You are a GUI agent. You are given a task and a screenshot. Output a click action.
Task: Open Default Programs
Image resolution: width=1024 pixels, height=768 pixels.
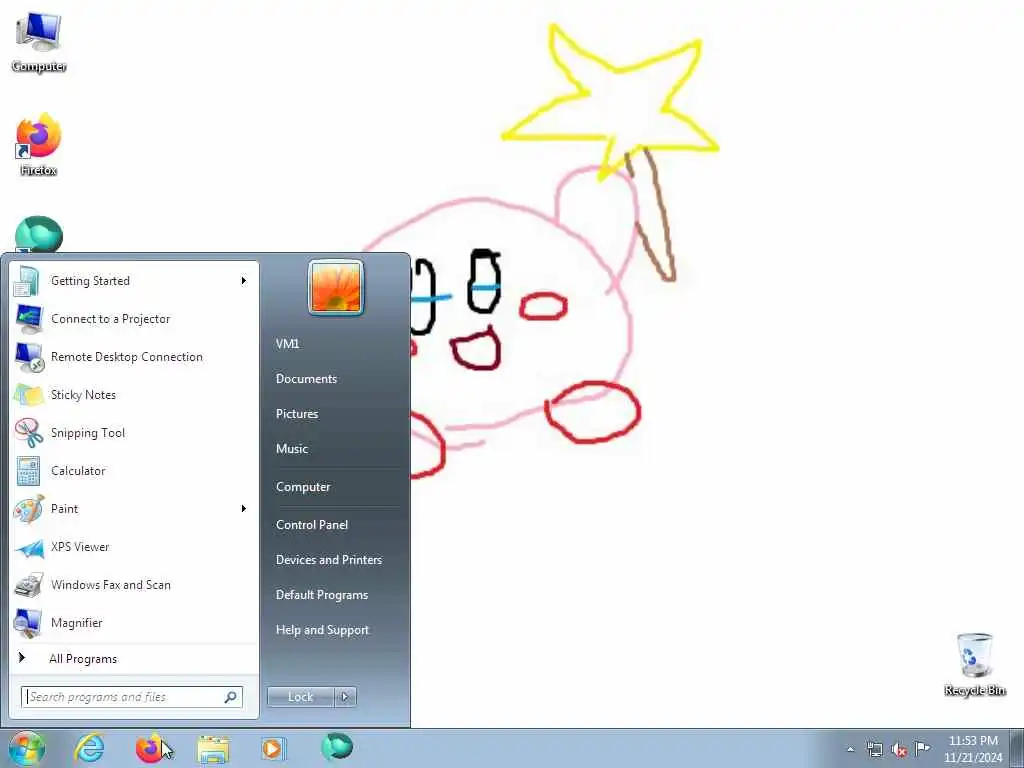point(322,595)
